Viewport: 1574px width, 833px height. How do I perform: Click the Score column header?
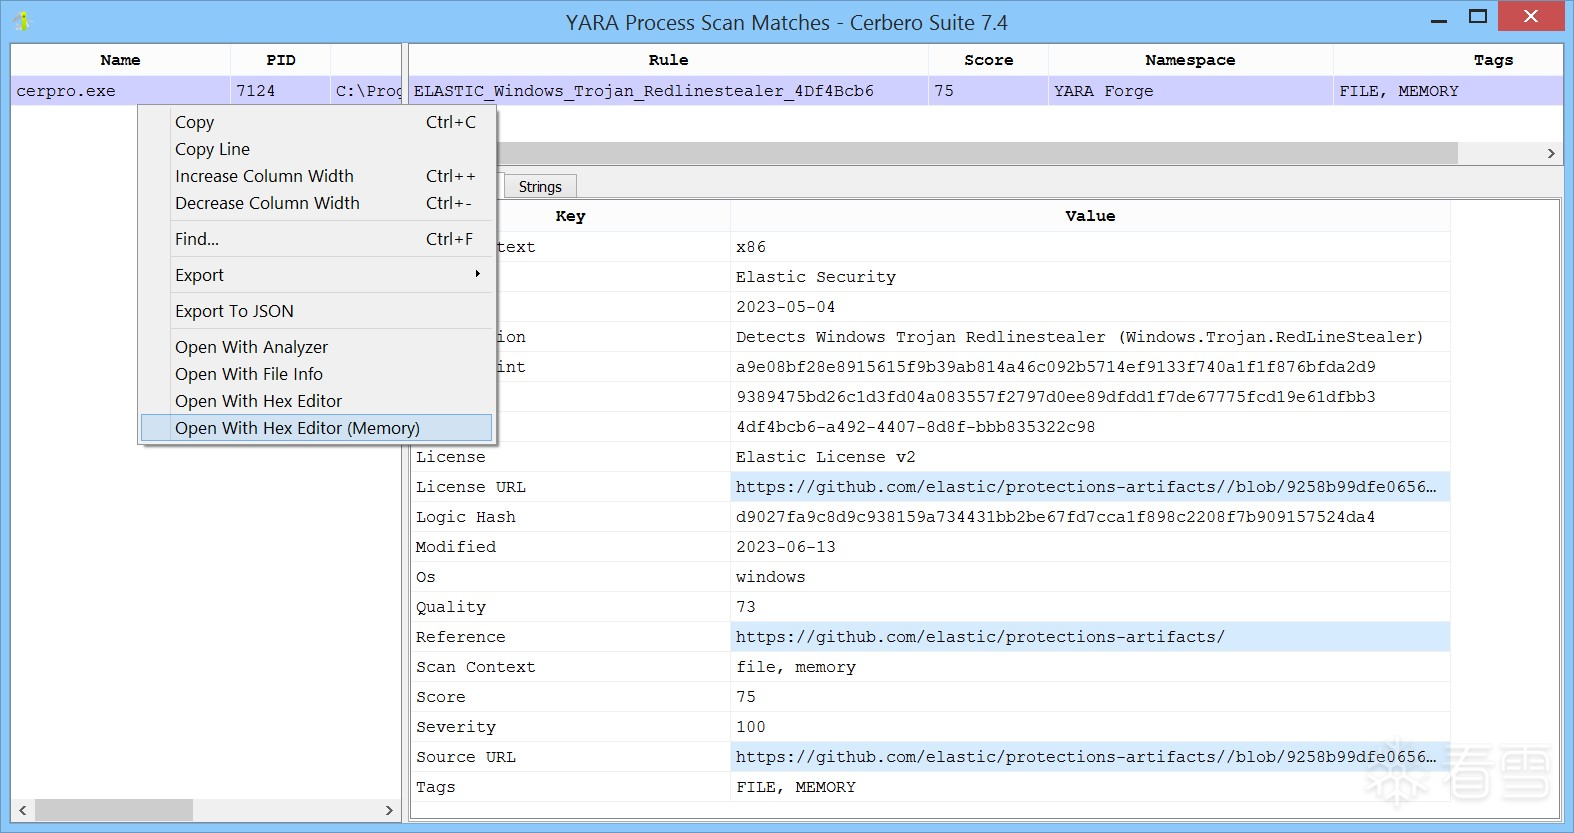tap(988, 60)
